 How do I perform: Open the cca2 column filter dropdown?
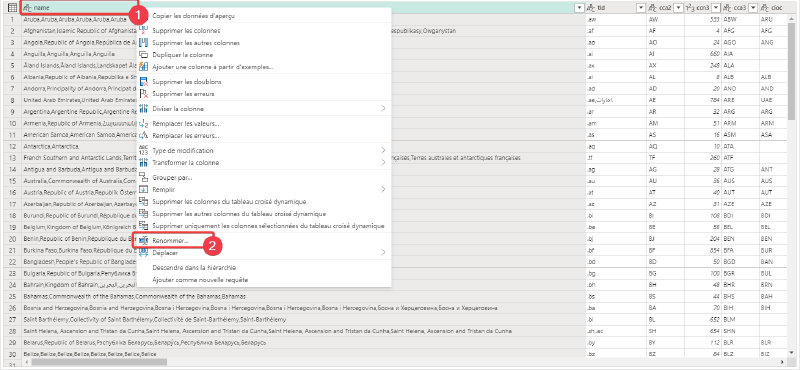pyautogui.click(x=678, y=8)
